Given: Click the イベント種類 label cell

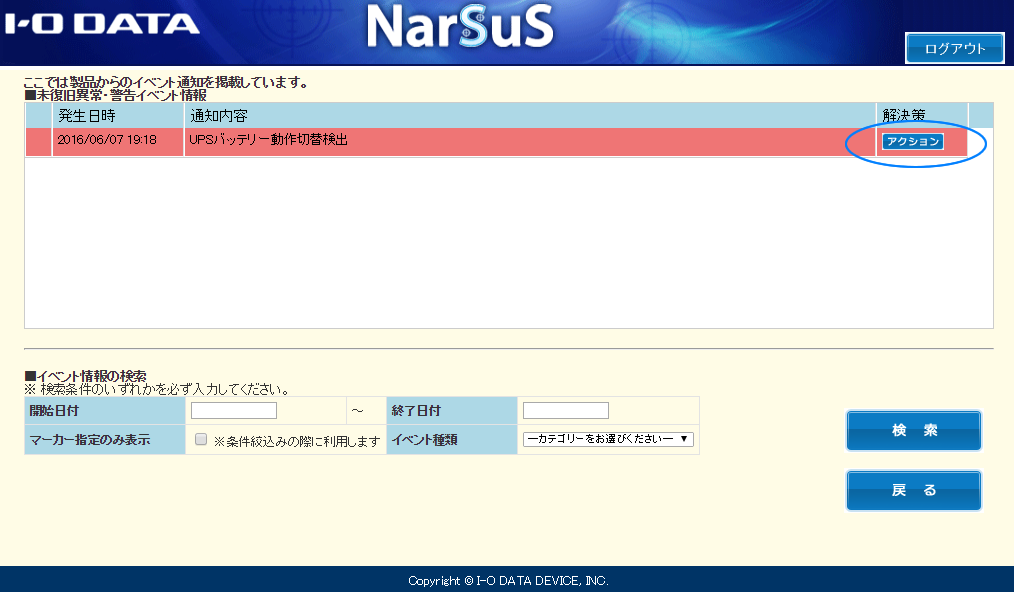Looking at the screenshot, I should (451, 440).
